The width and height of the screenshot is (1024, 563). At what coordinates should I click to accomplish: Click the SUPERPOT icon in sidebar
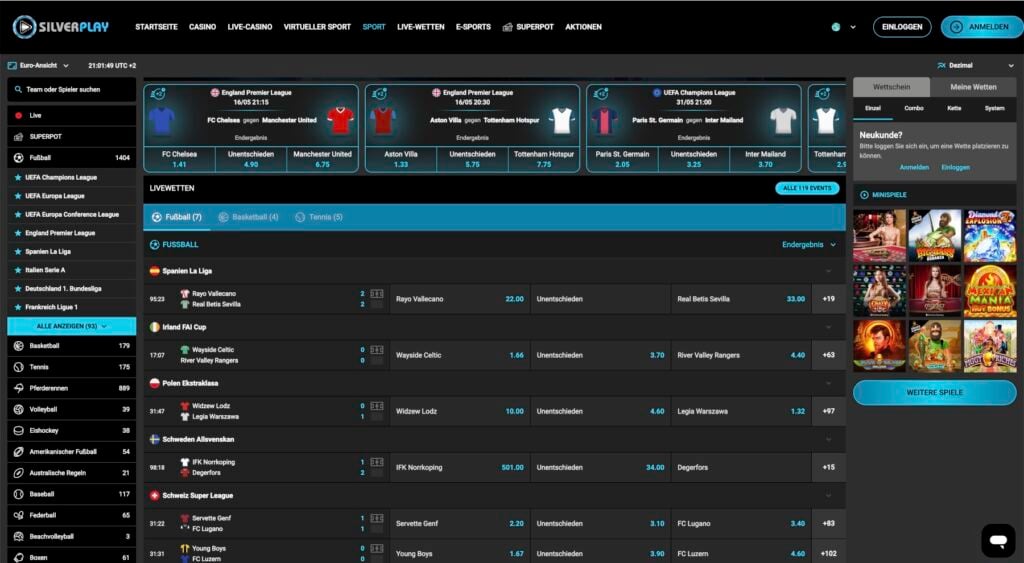[18, 137]
